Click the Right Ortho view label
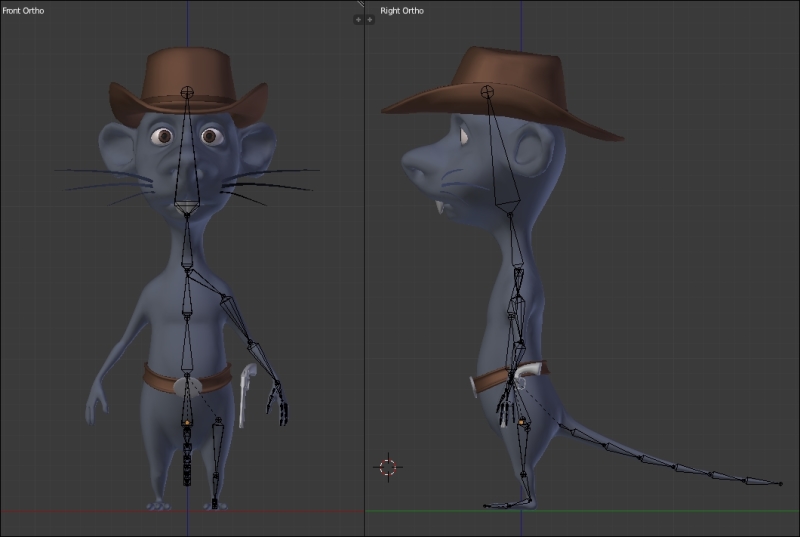800x537 pixels. click(x=402, y=10)
